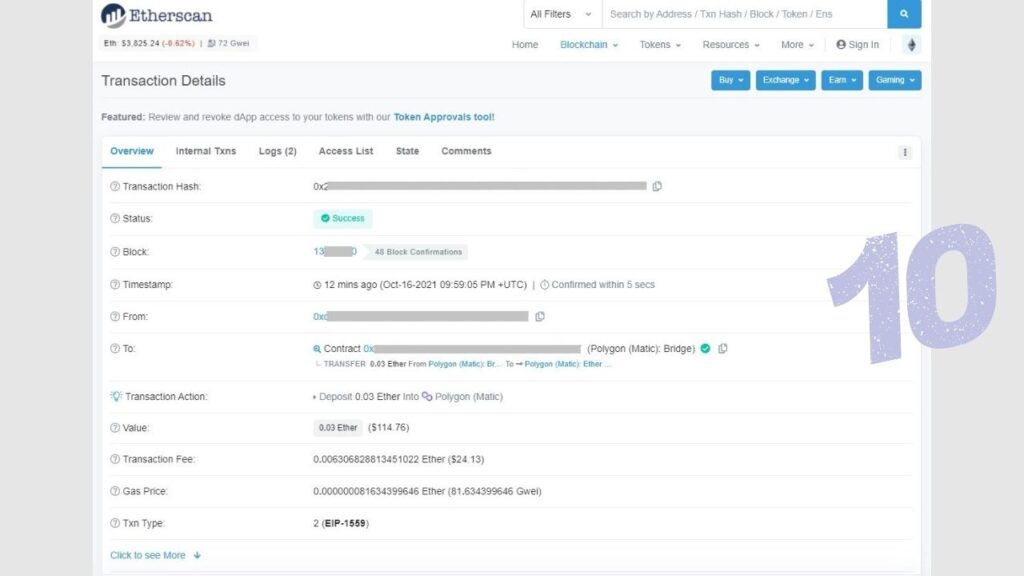Click help icon beside Timestamp
Viewport: 1024px width, 576px height.
[115, 285]
